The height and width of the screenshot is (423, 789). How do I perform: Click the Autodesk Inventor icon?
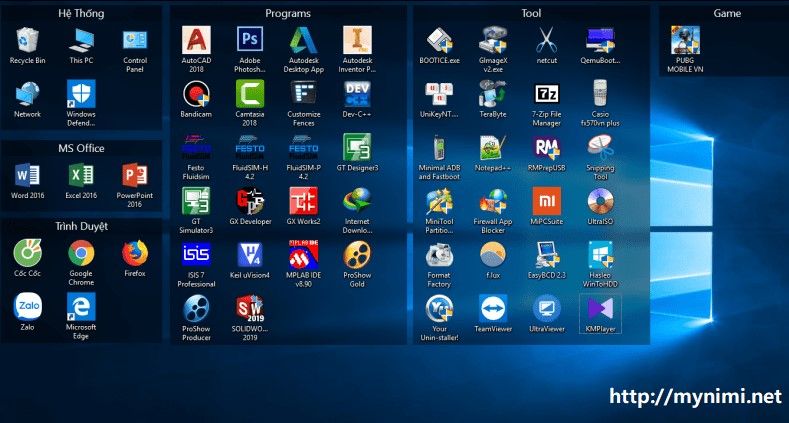point(357,41)
